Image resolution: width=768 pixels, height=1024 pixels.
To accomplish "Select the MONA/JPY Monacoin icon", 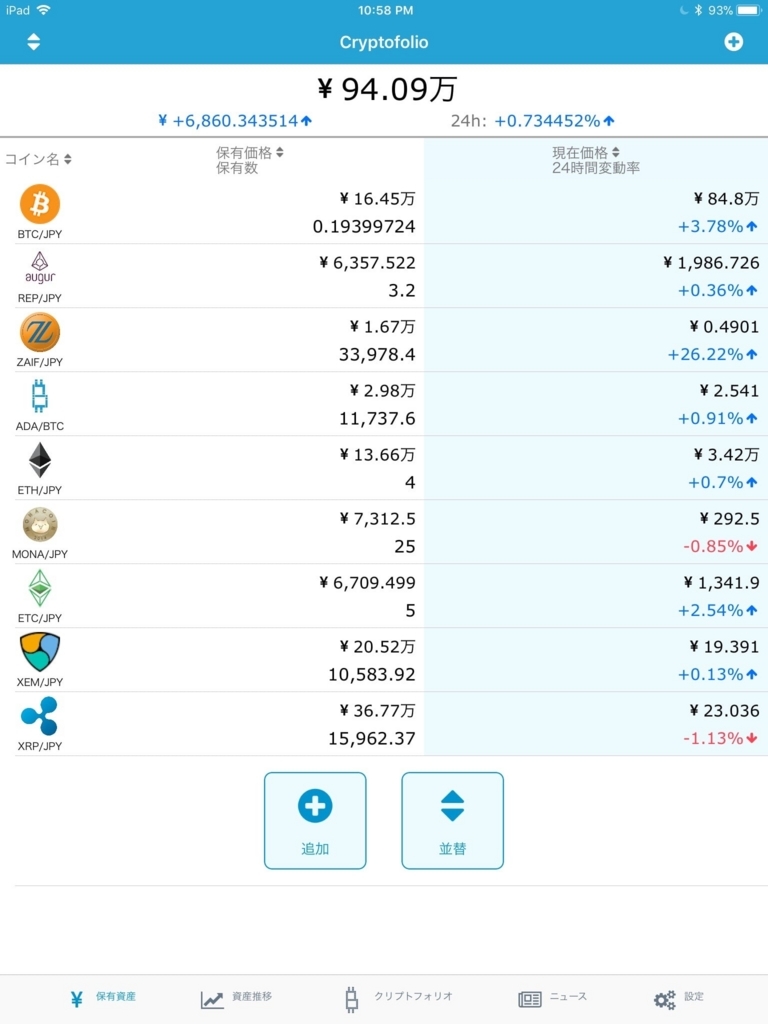I will [40, 524].
